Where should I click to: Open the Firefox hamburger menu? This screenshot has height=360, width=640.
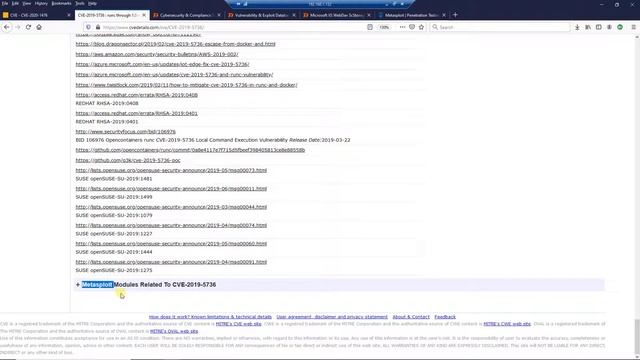(x=633, y=27)
